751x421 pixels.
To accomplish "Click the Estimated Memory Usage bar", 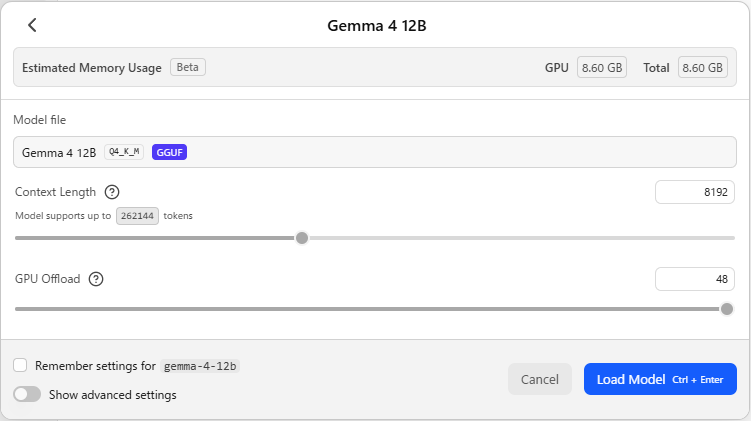I will pos(375,67).
